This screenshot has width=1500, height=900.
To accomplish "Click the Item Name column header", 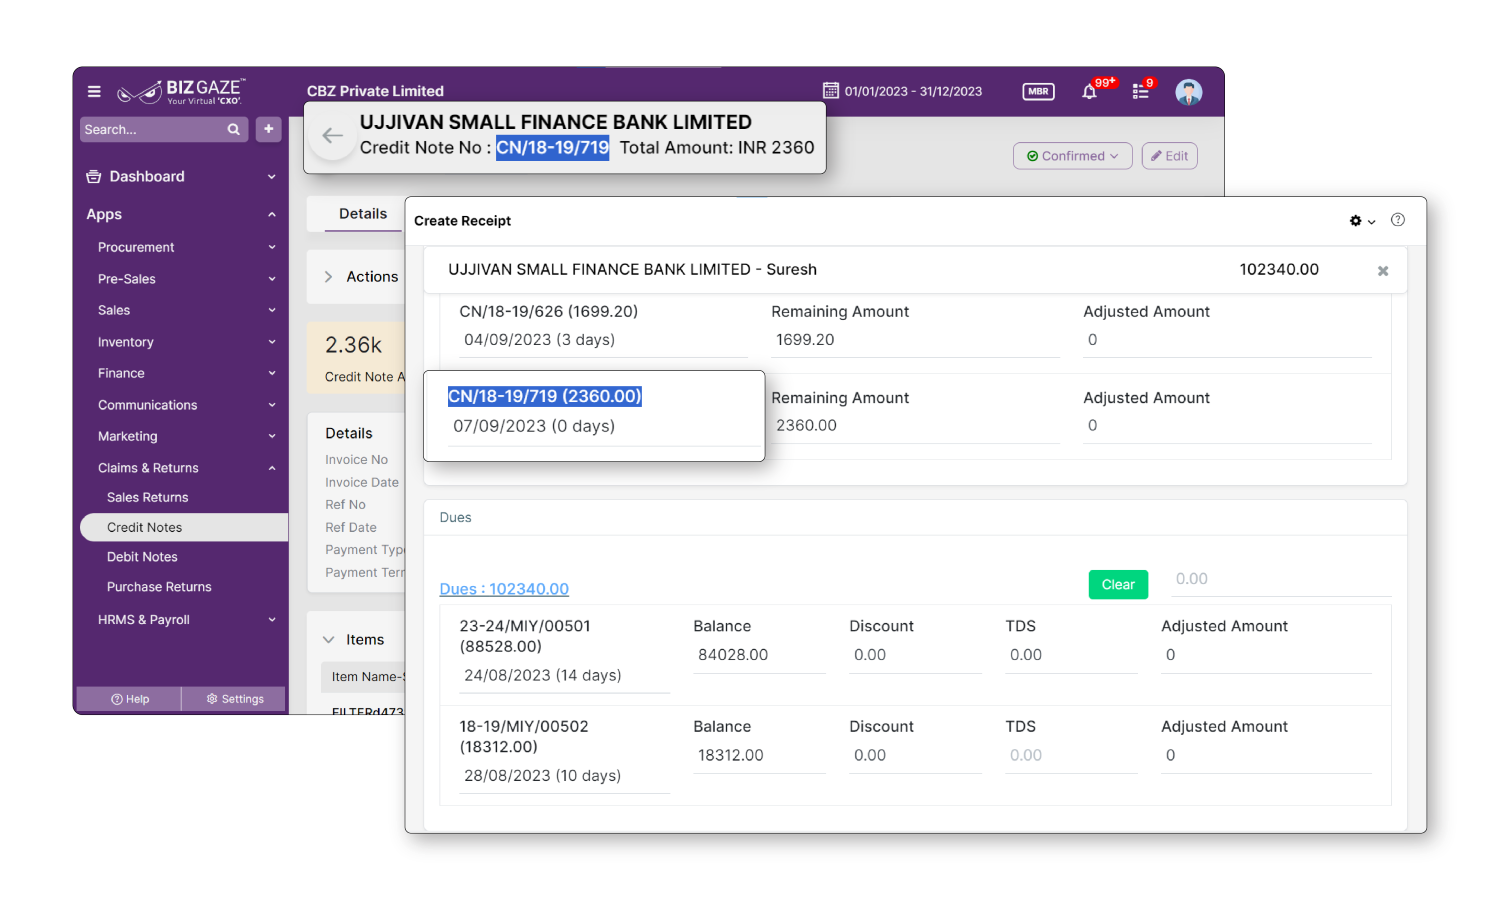I will coord(367,677).
